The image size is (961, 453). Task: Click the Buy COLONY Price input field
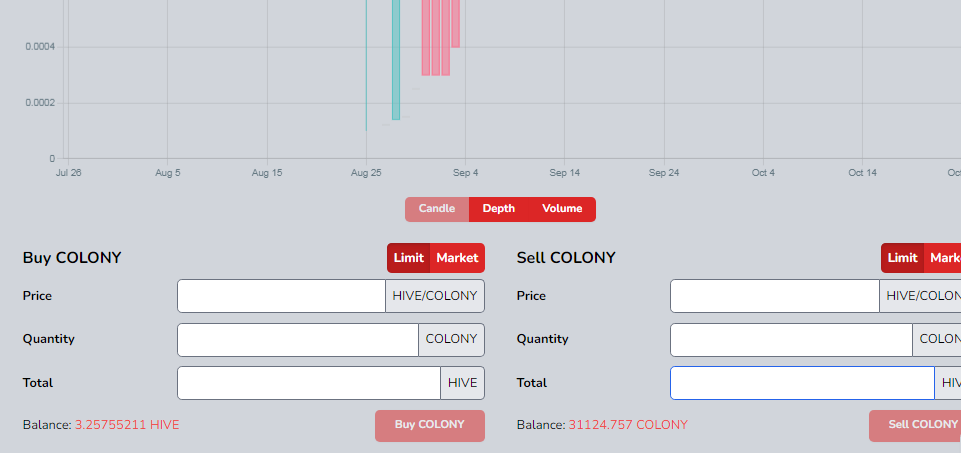(281, 296)
